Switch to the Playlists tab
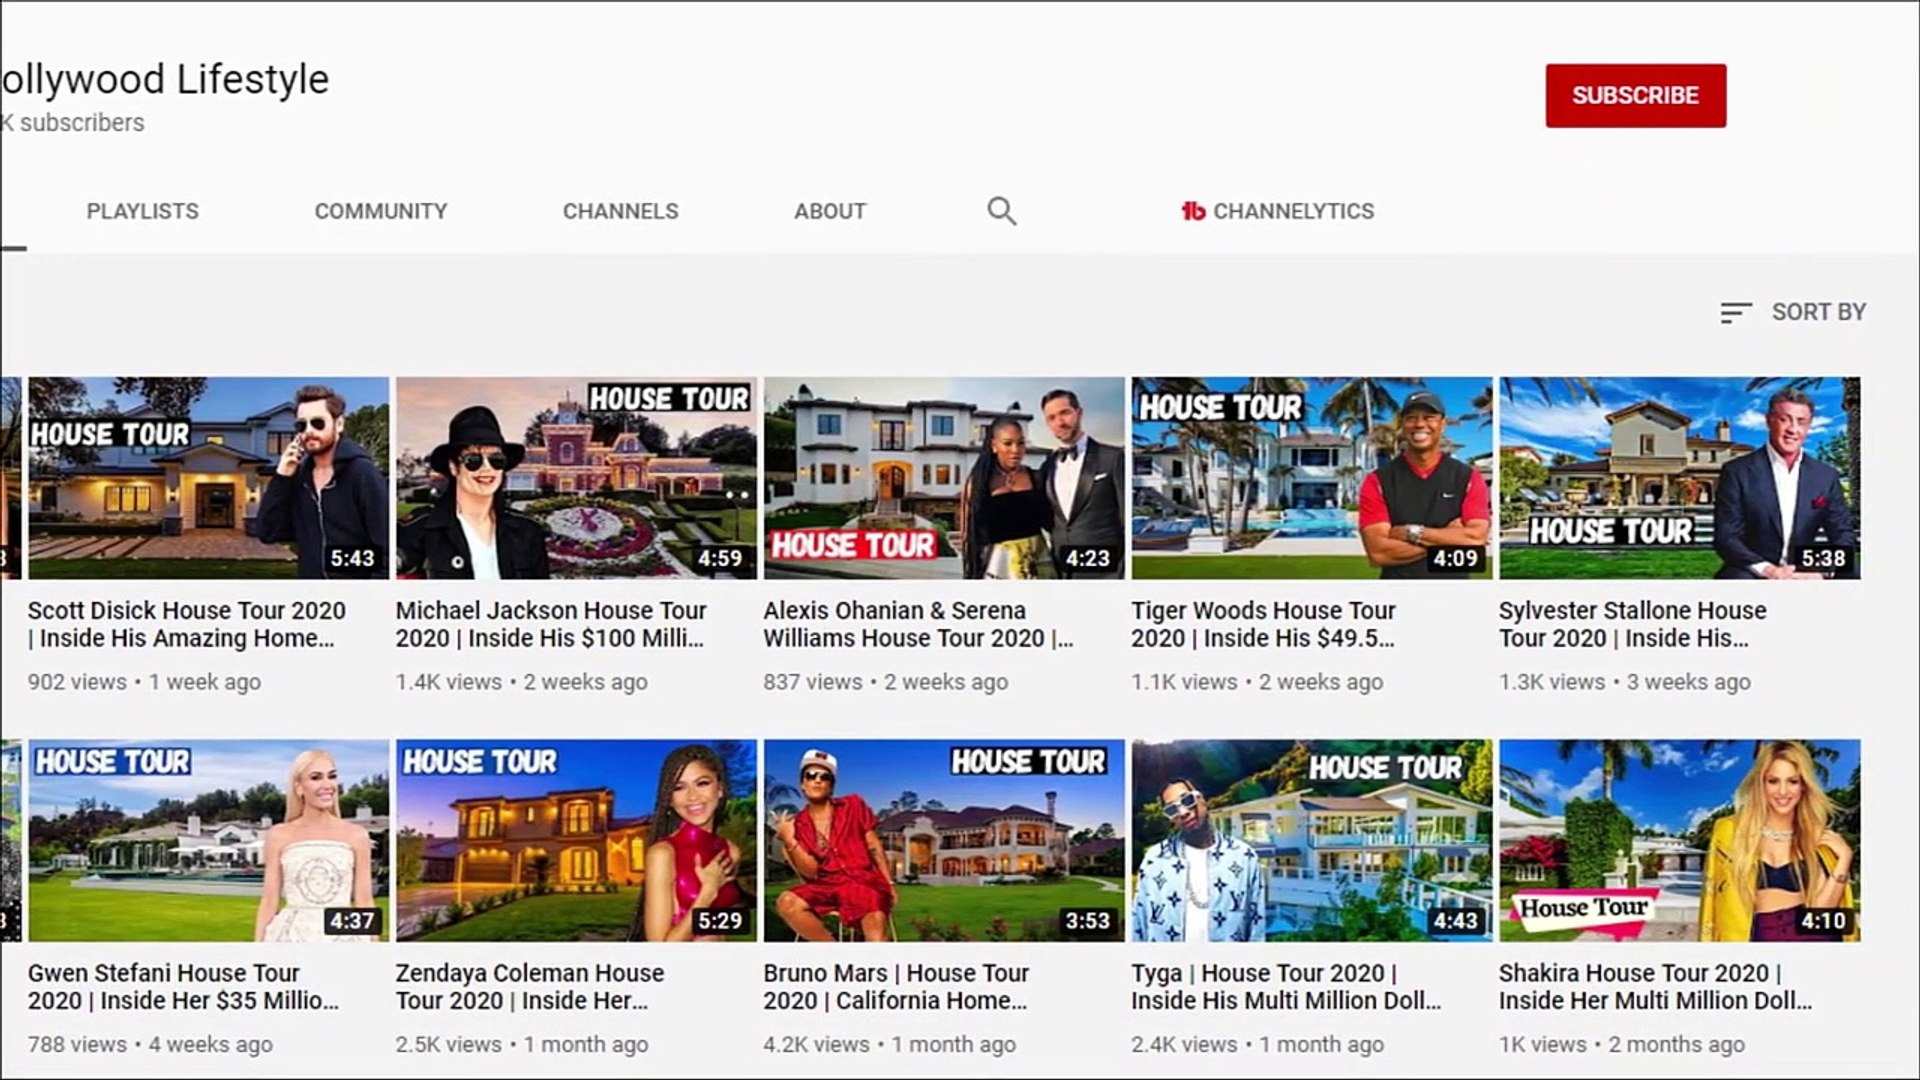This screenshot has height=1080, width=1920. click(x=142, y=211)
